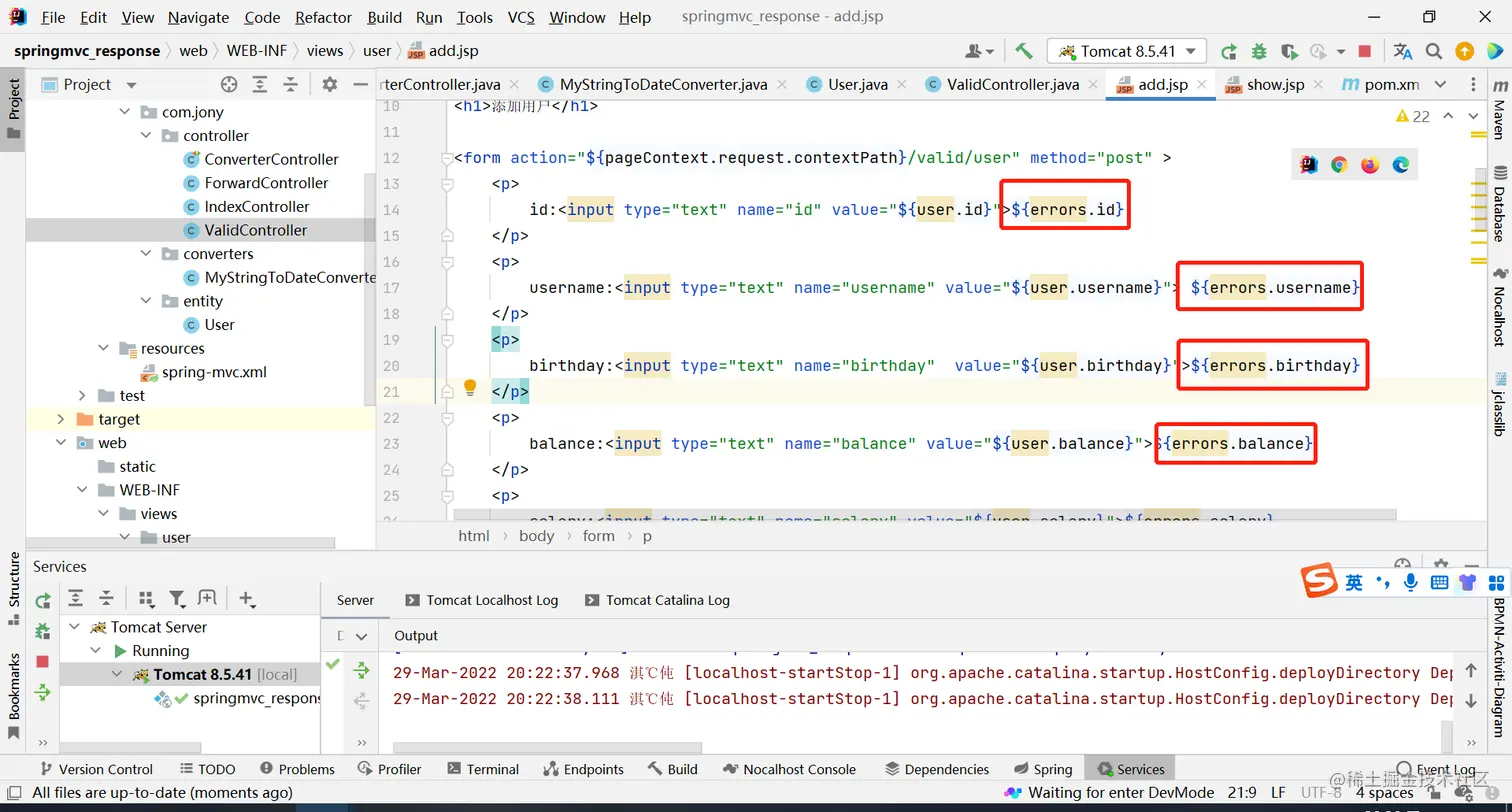Click the Select Opened File target icon
The width and height of the screenshot is (1512, 812).
(x=229, y=84)
